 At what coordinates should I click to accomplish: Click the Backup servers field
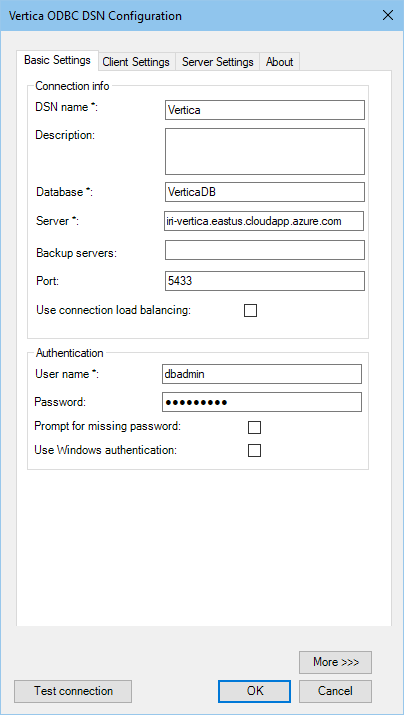265,250
